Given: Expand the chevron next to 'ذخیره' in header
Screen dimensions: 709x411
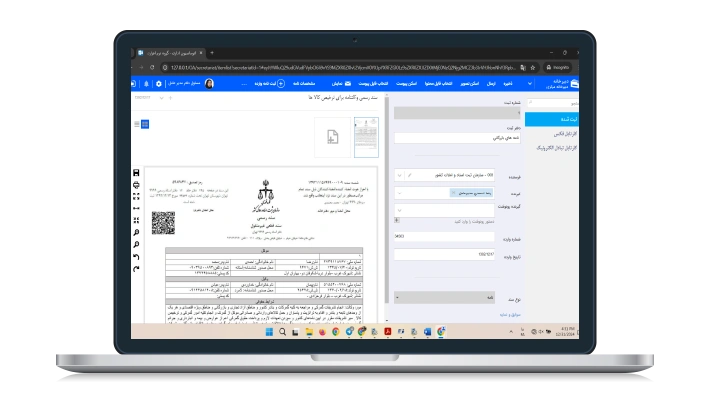Looking at the screenshot, I should point(530,84).
